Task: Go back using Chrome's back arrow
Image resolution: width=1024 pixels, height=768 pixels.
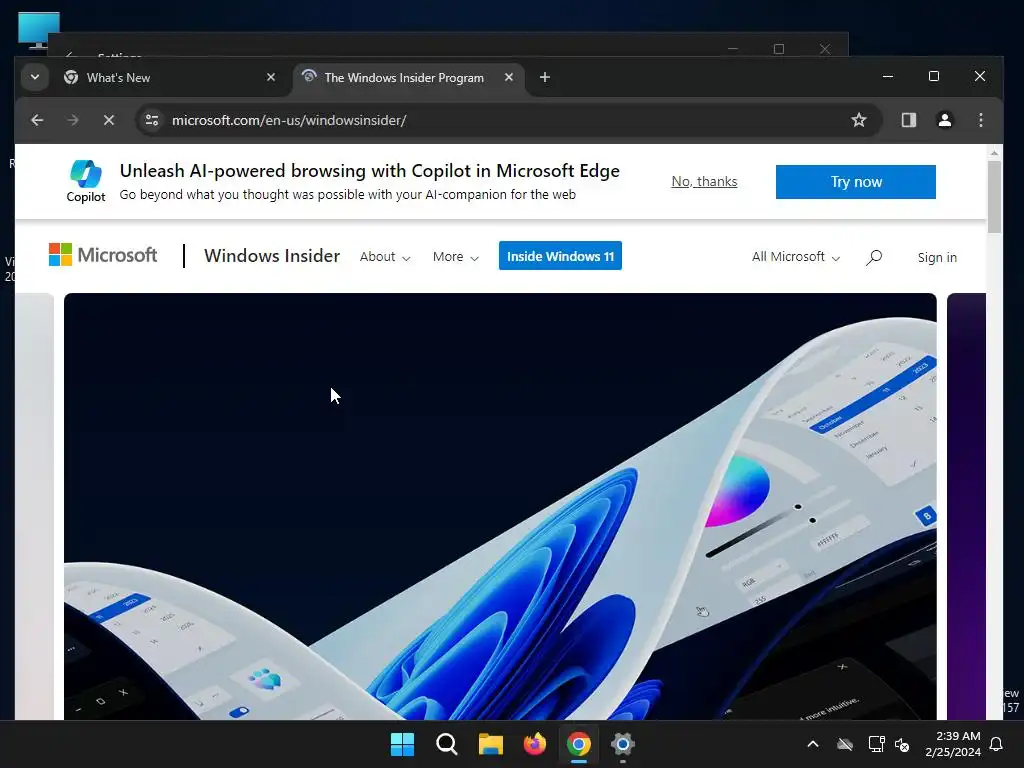Action: pos(37,120)
